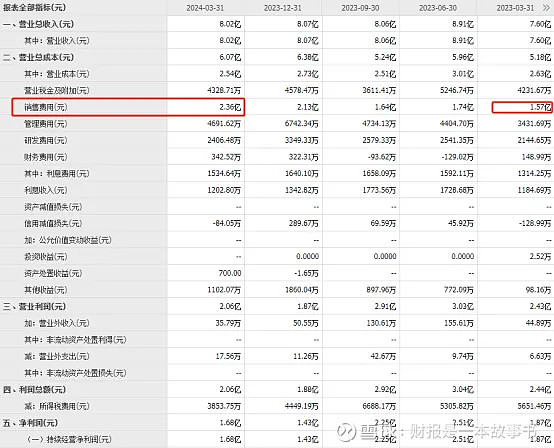Click the 投资收益(元) row label

click(46, 257)
